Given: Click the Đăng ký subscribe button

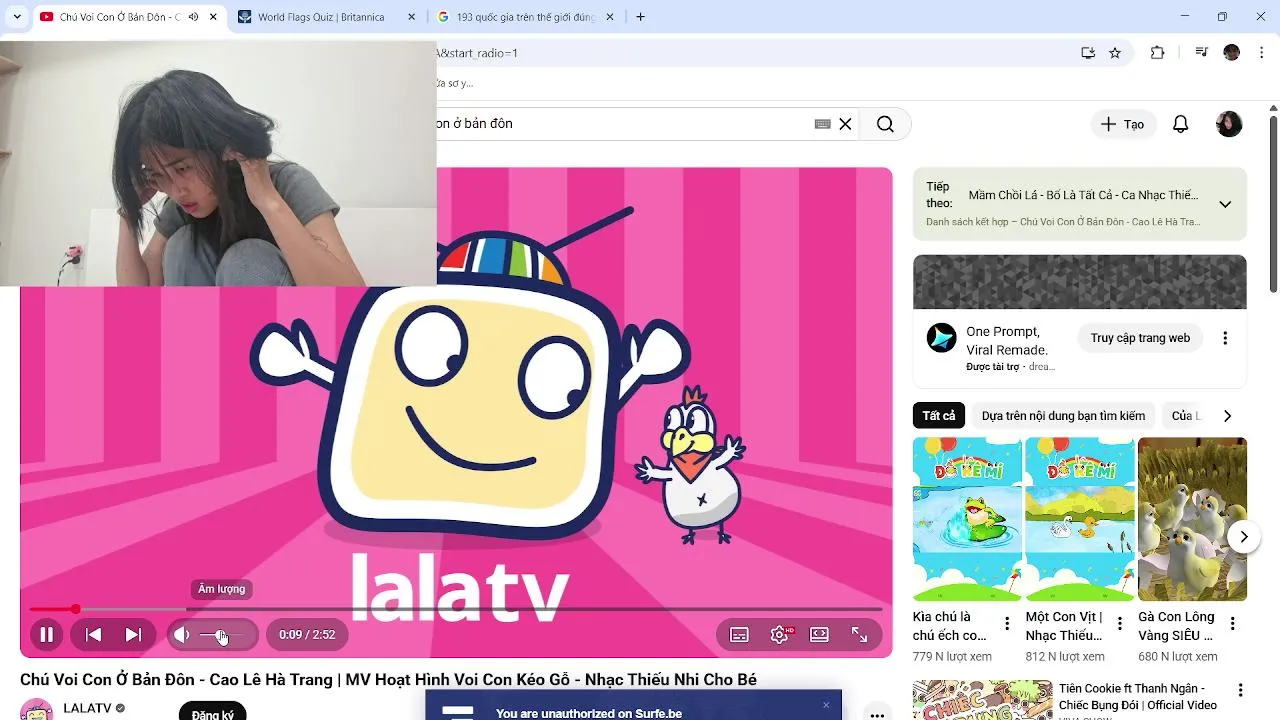Looking at the screenshot, I should click(x=212, y=711).
